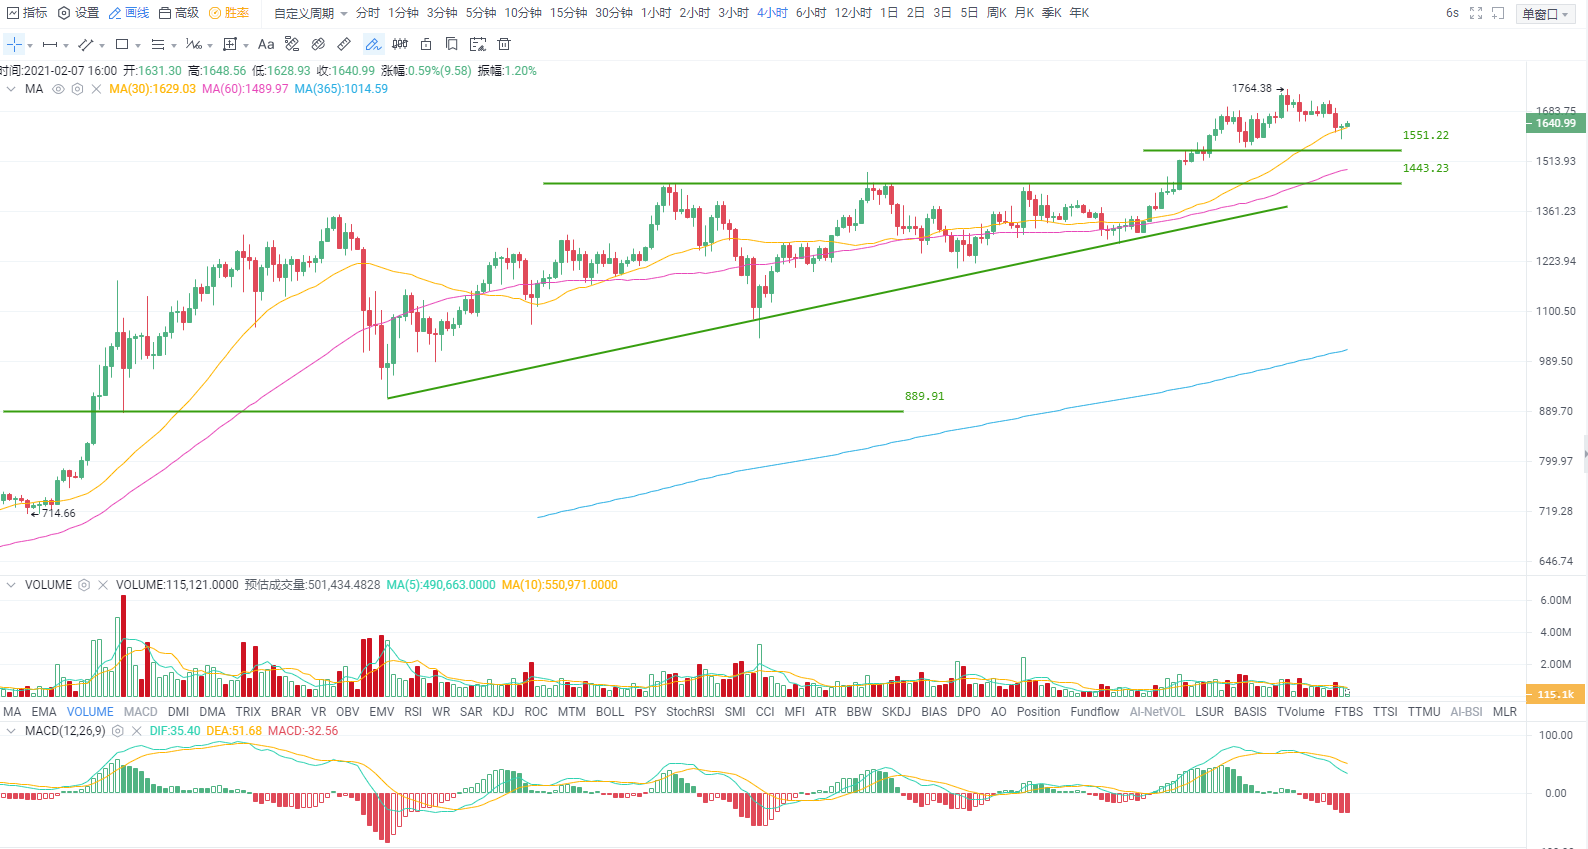Select the Fundflow indicator tab
Screen dimensions: 1588x849
tap(1094, 712)
